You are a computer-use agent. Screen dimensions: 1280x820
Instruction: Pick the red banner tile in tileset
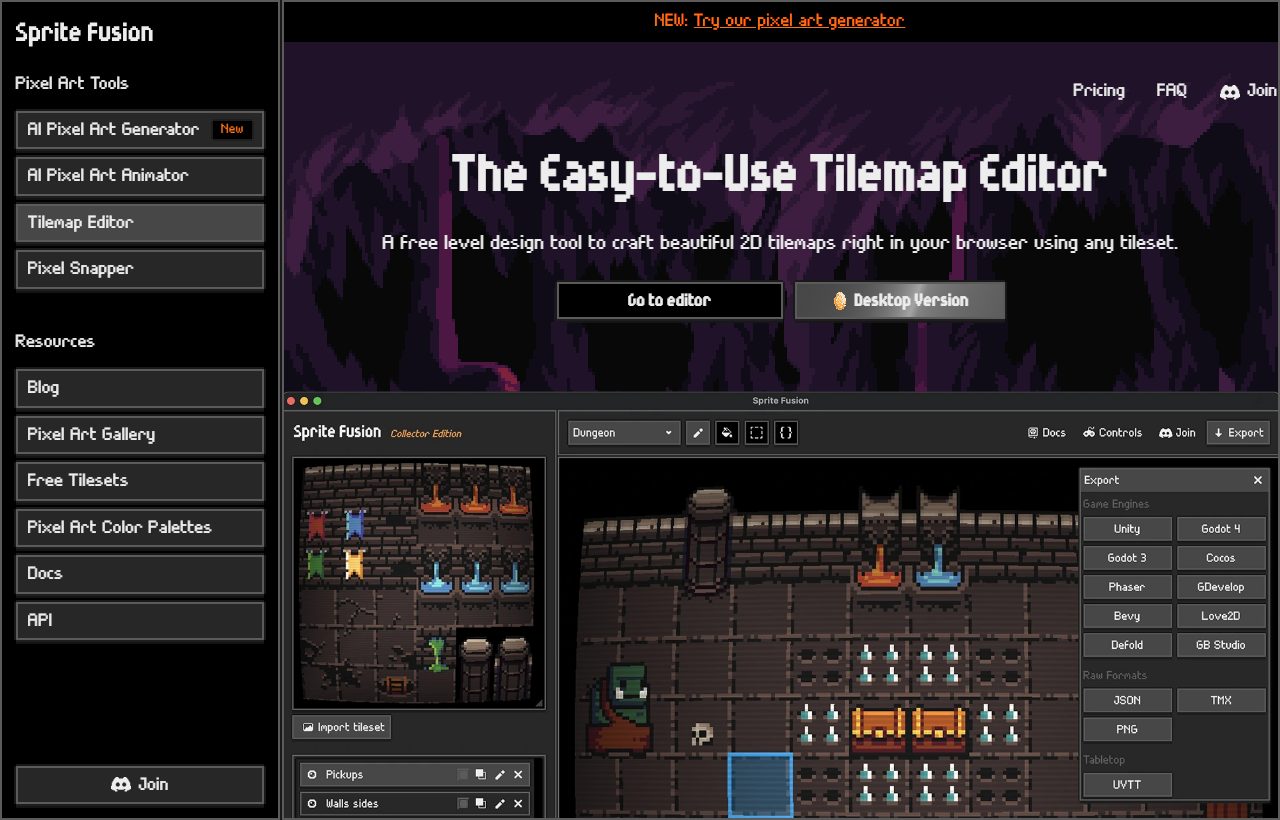click(x=317, y=525)
